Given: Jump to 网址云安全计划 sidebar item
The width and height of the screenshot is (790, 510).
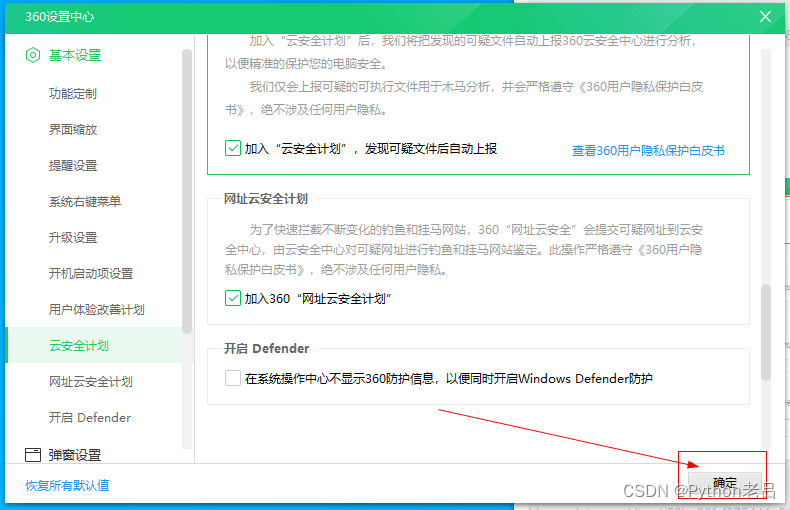Looking at the screenshot, I should point(91,381).
